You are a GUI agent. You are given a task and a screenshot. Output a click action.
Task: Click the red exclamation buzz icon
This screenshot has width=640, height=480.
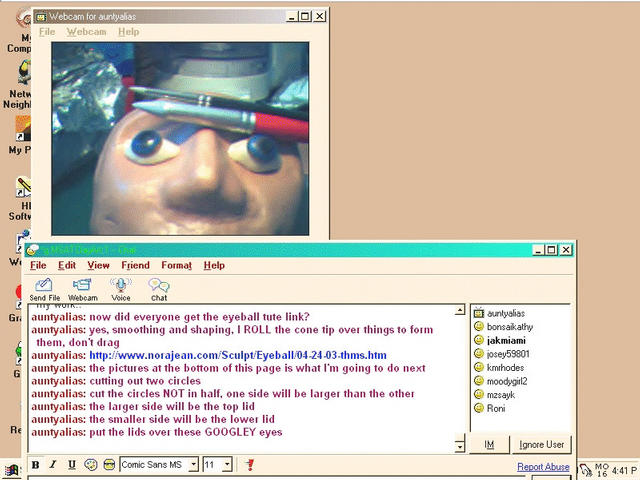(250, 464)
